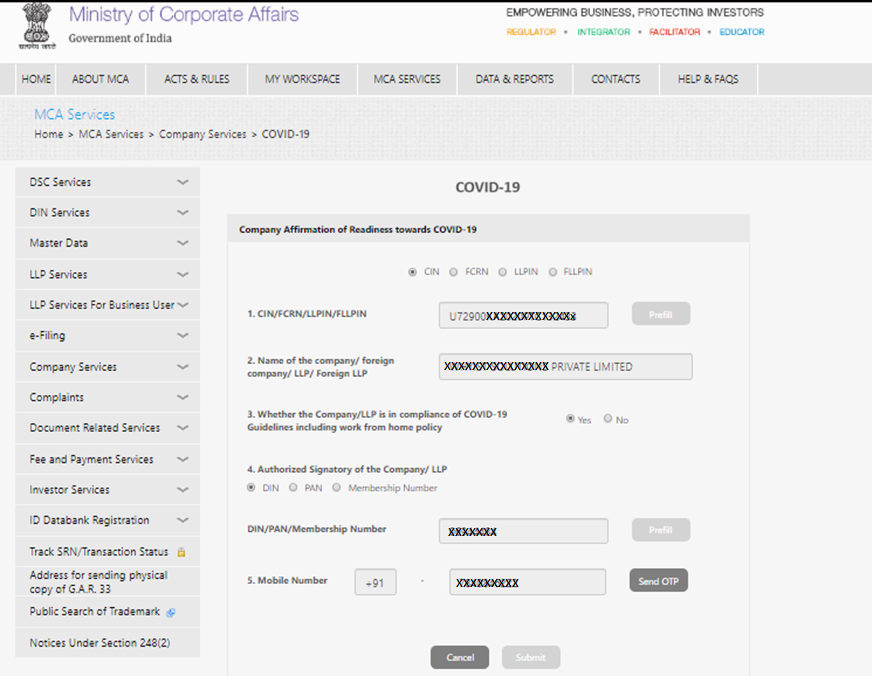Open the CONTACTS menu

click(616, 79)
